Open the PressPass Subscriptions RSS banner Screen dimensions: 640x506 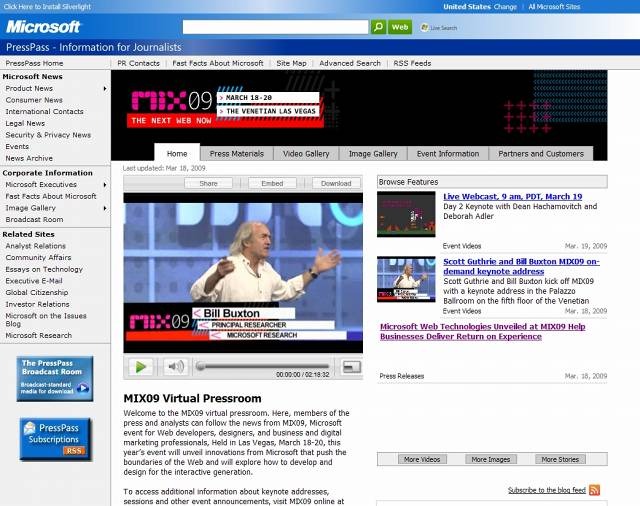click(x=56, y=439)
